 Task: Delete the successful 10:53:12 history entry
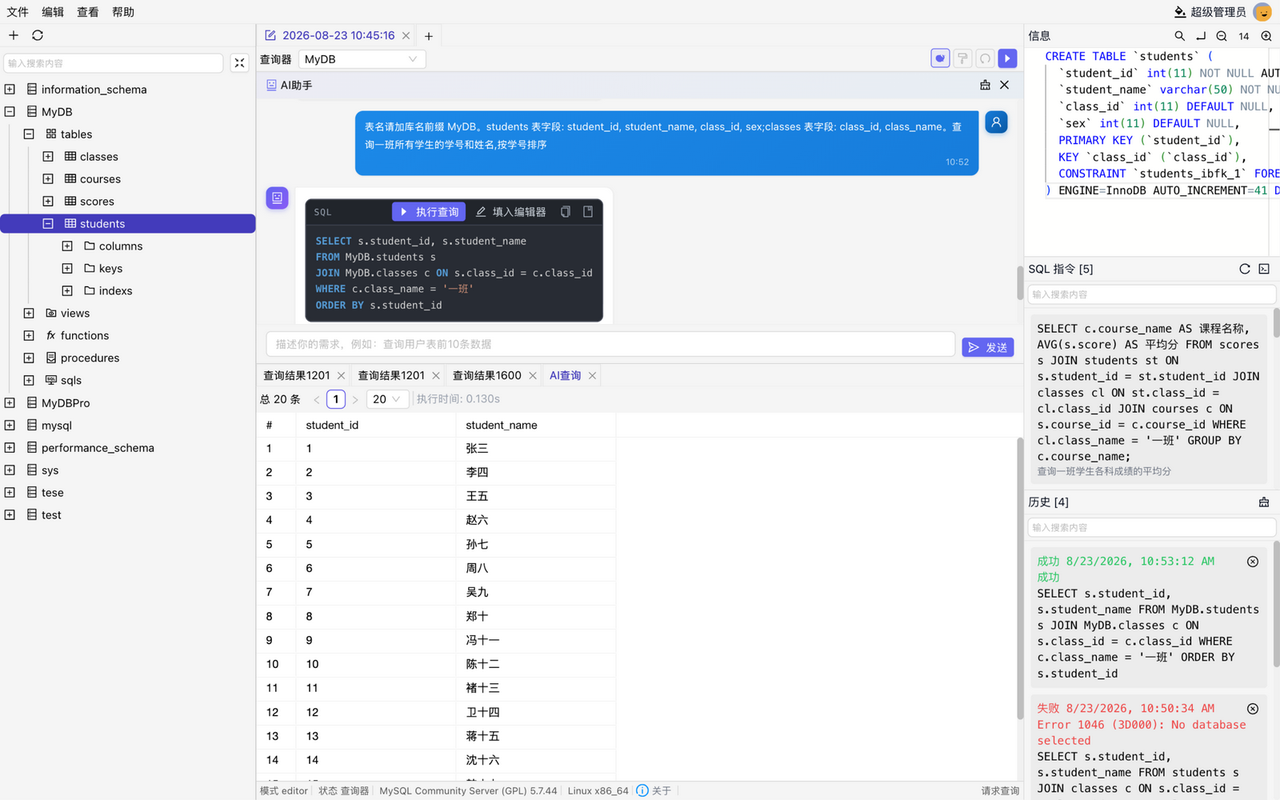tap(1253, 562)
